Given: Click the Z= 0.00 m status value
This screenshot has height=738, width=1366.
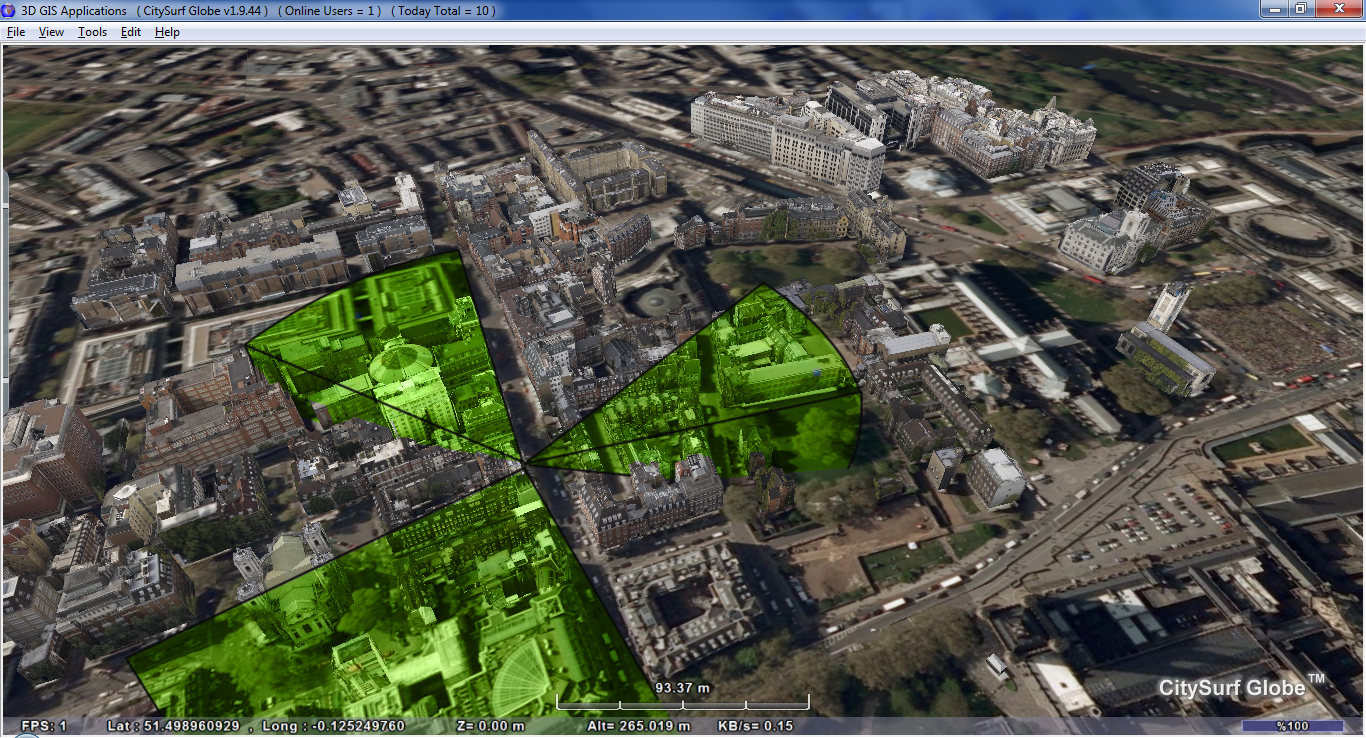Looking at the screenshot, I should (490, 726).
